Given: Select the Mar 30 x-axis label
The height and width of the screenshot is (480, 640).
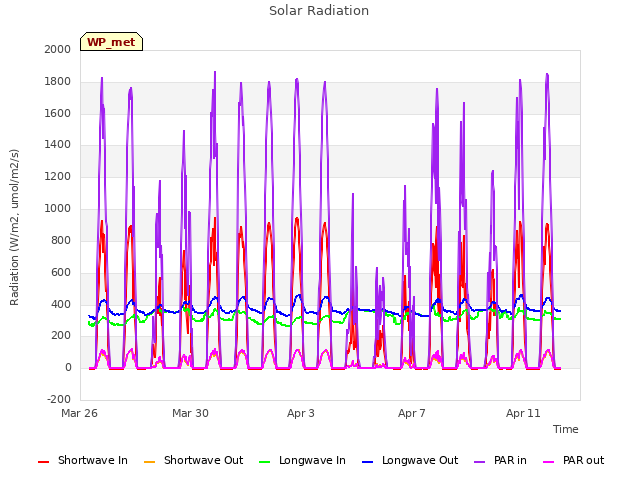Looking at the screenshot, I should (190, 413).
